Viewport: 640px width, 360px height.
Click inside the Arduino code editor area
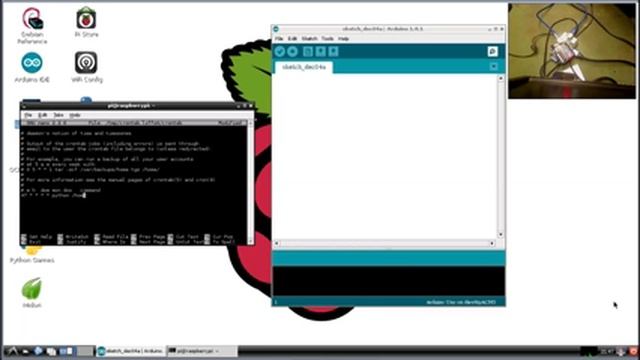[385, 157]
